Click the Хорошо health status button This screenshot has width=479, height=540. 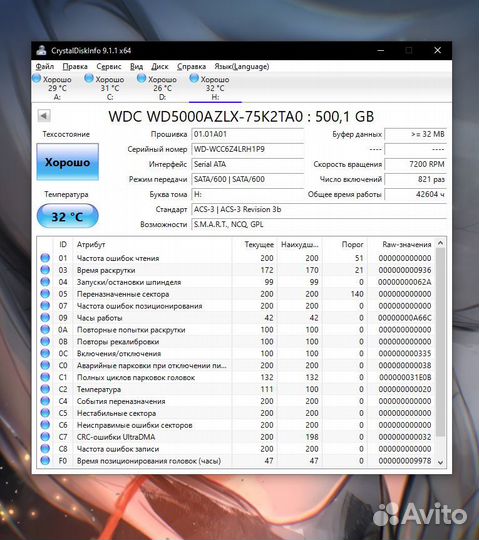point(67,162)
